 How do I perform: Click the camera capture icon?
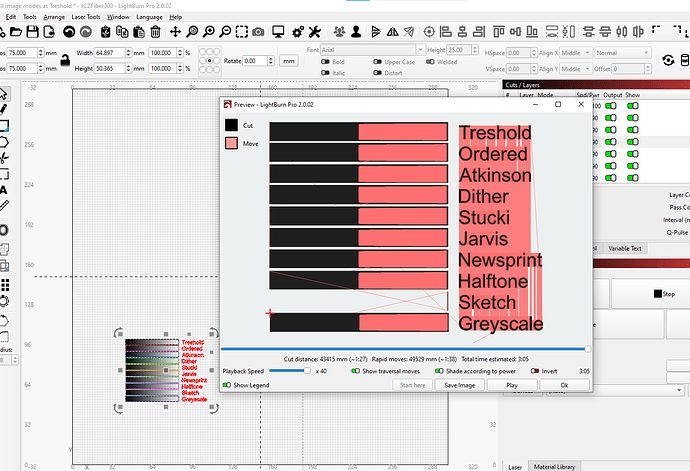point(258,32)
